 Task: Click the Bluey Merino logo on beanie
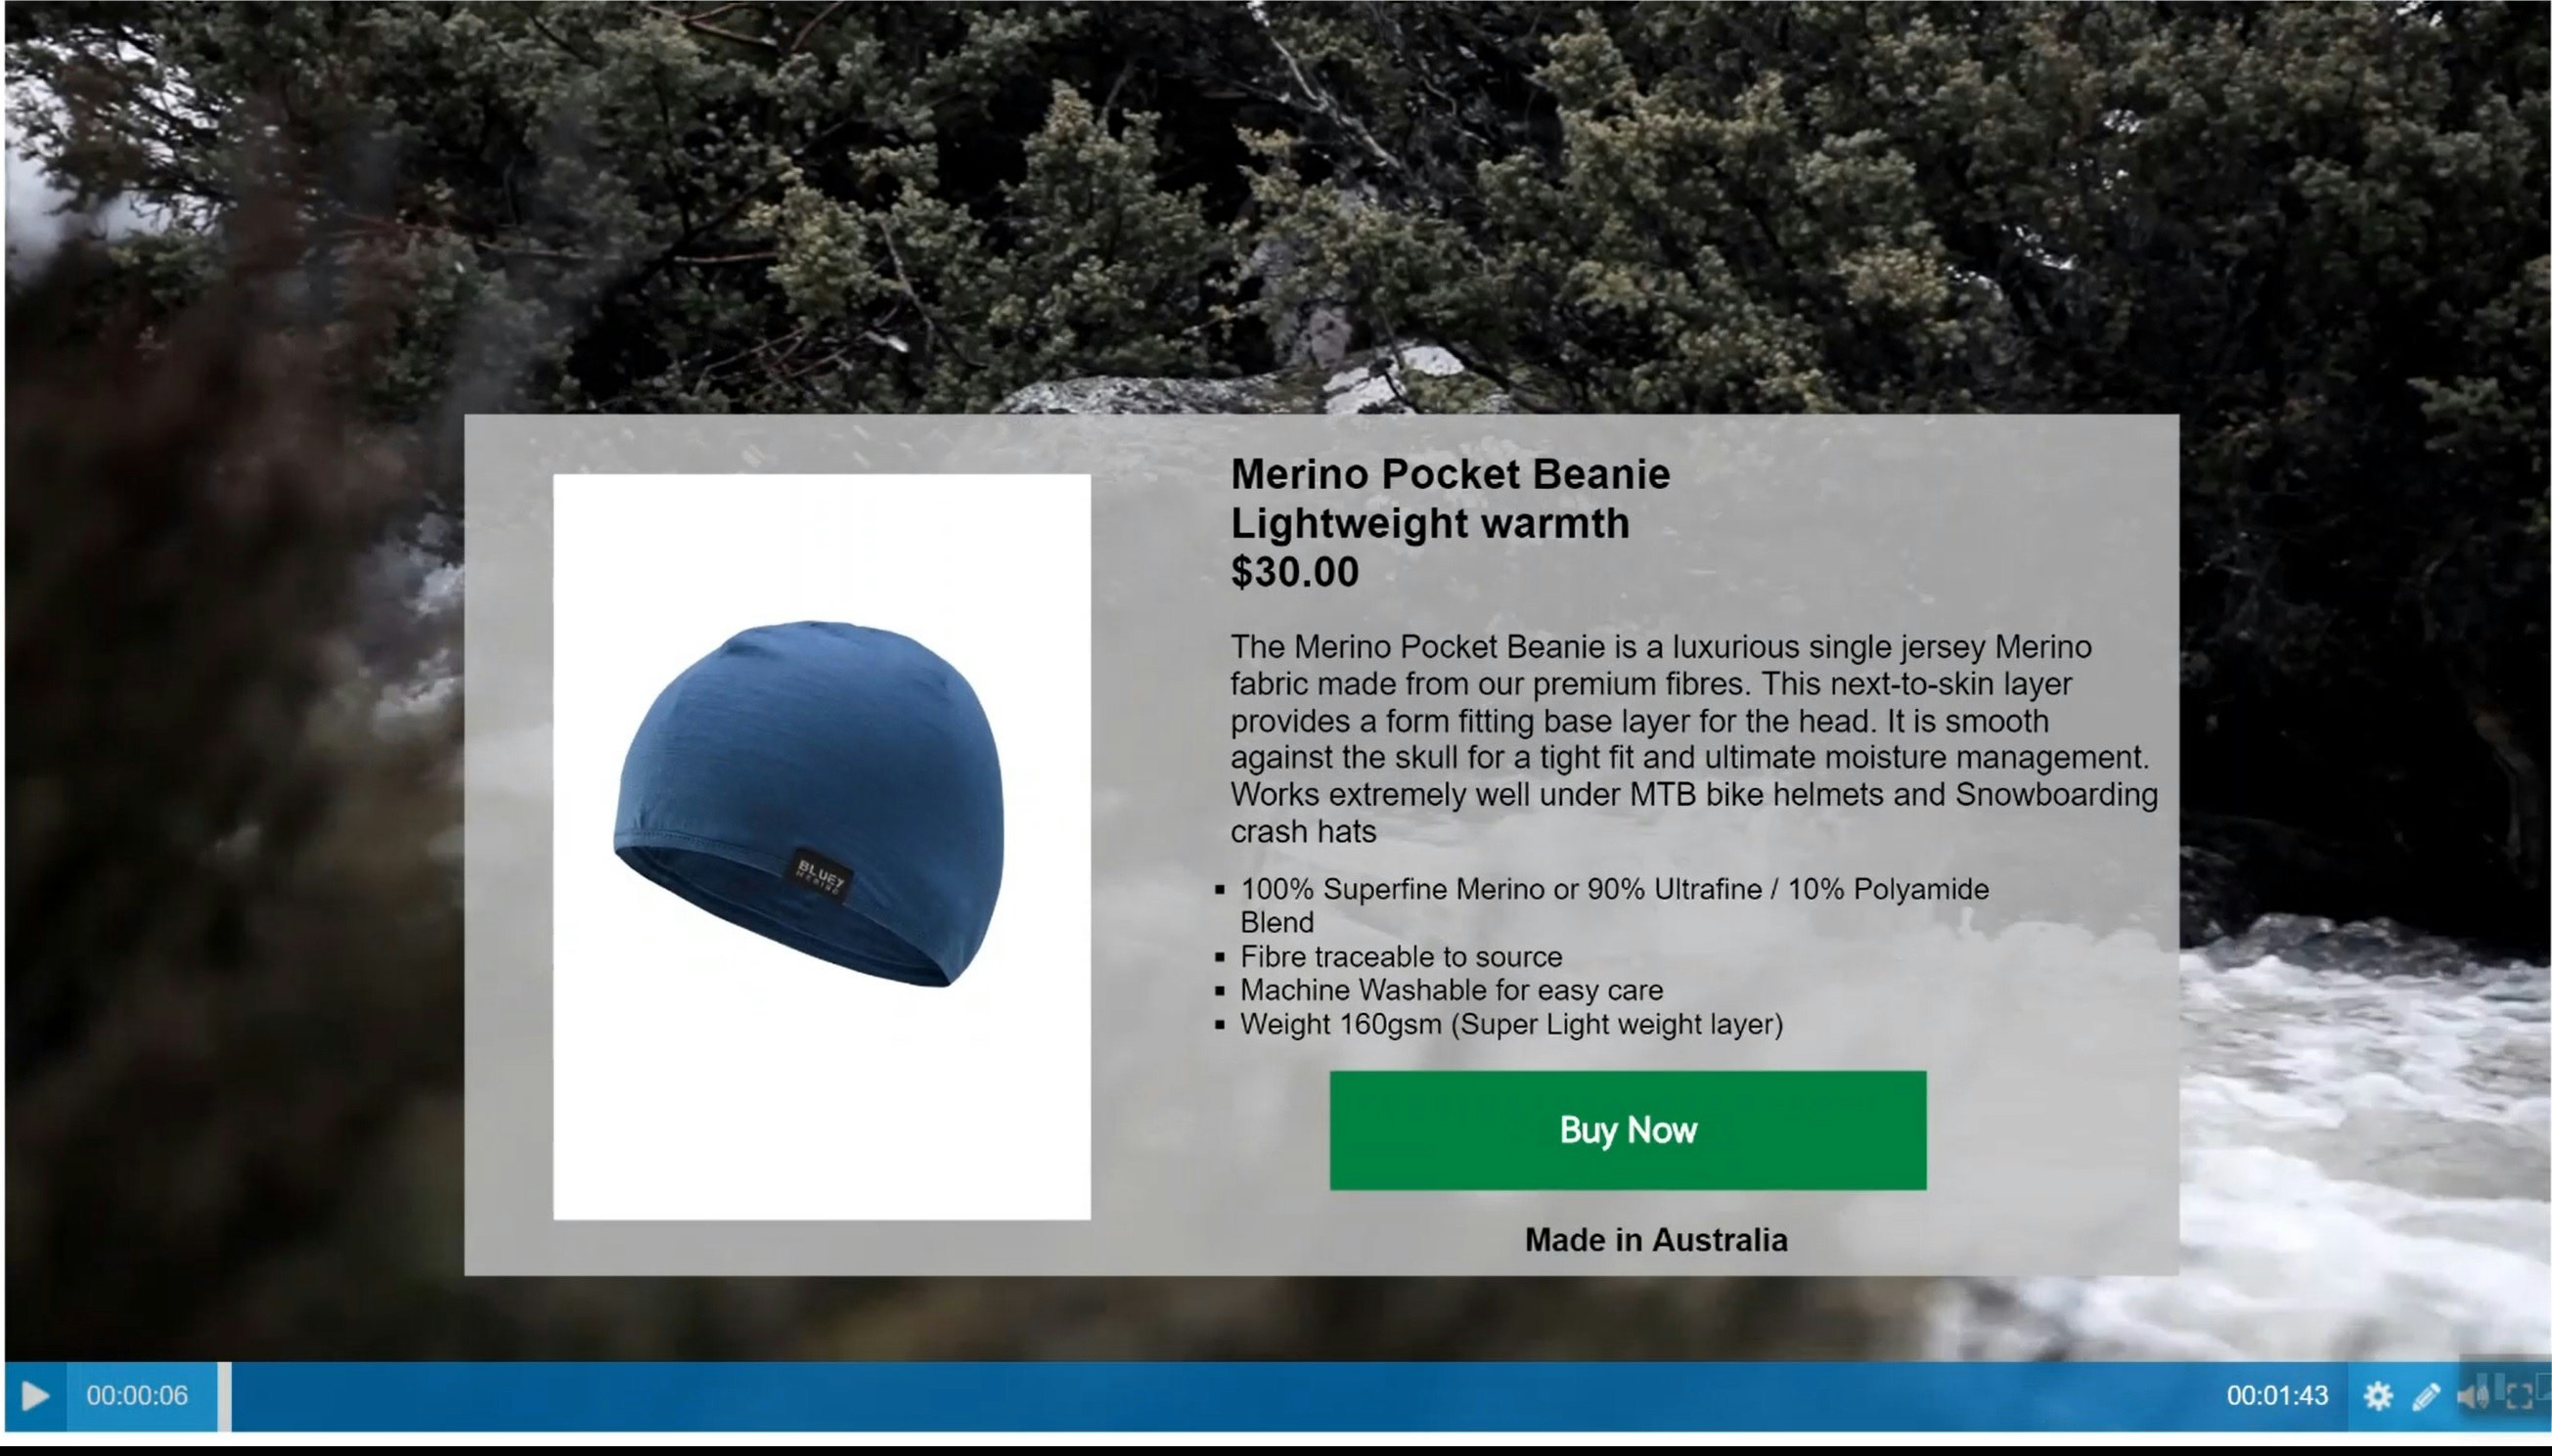pos(821,878)
